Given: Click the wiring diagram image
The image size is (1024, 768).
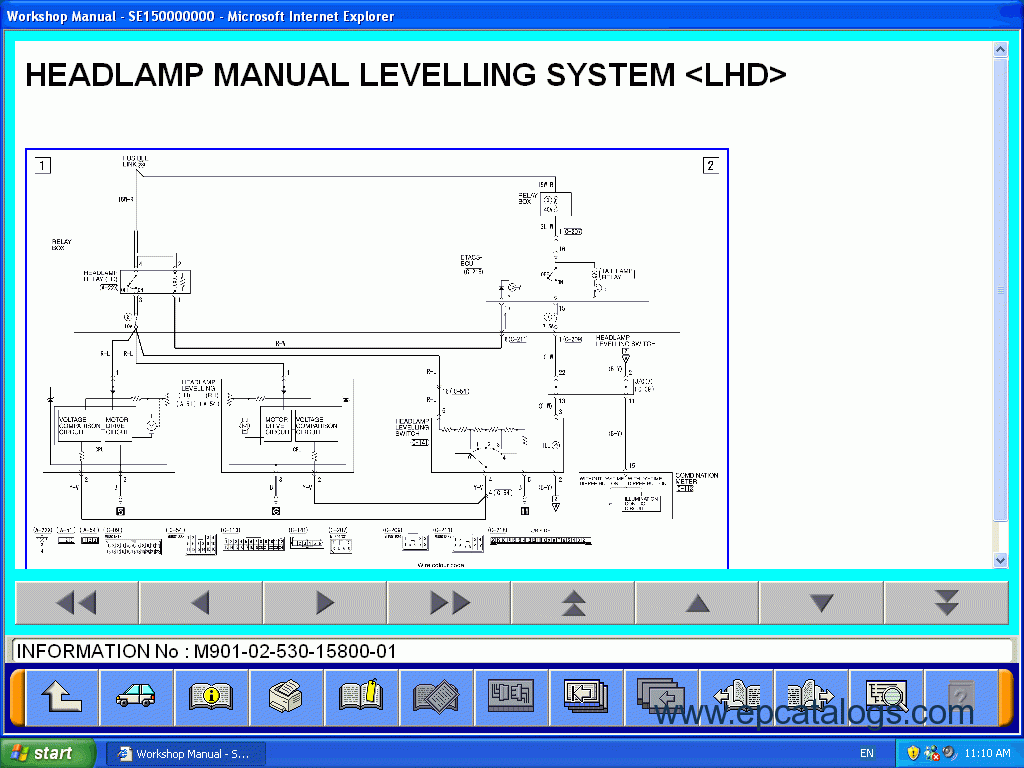Looking at the screenshot, I should click(x=377, y=359).
